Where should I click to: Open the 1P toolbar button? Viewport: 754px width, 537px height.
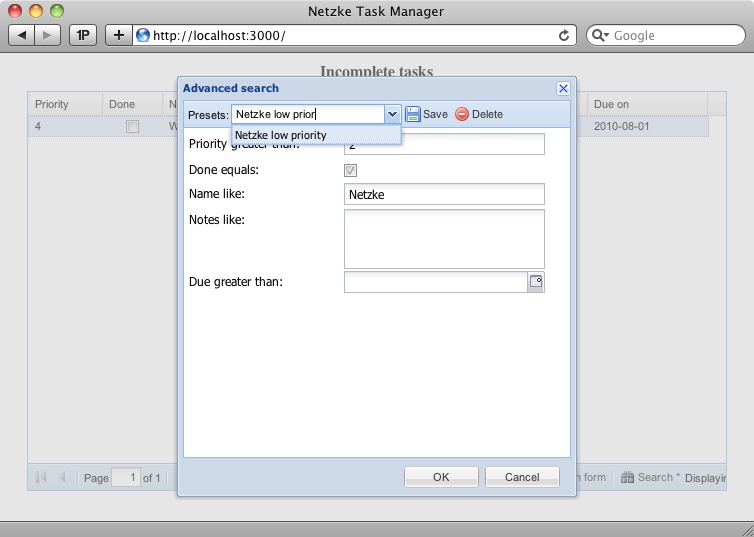tap(83, 35)
